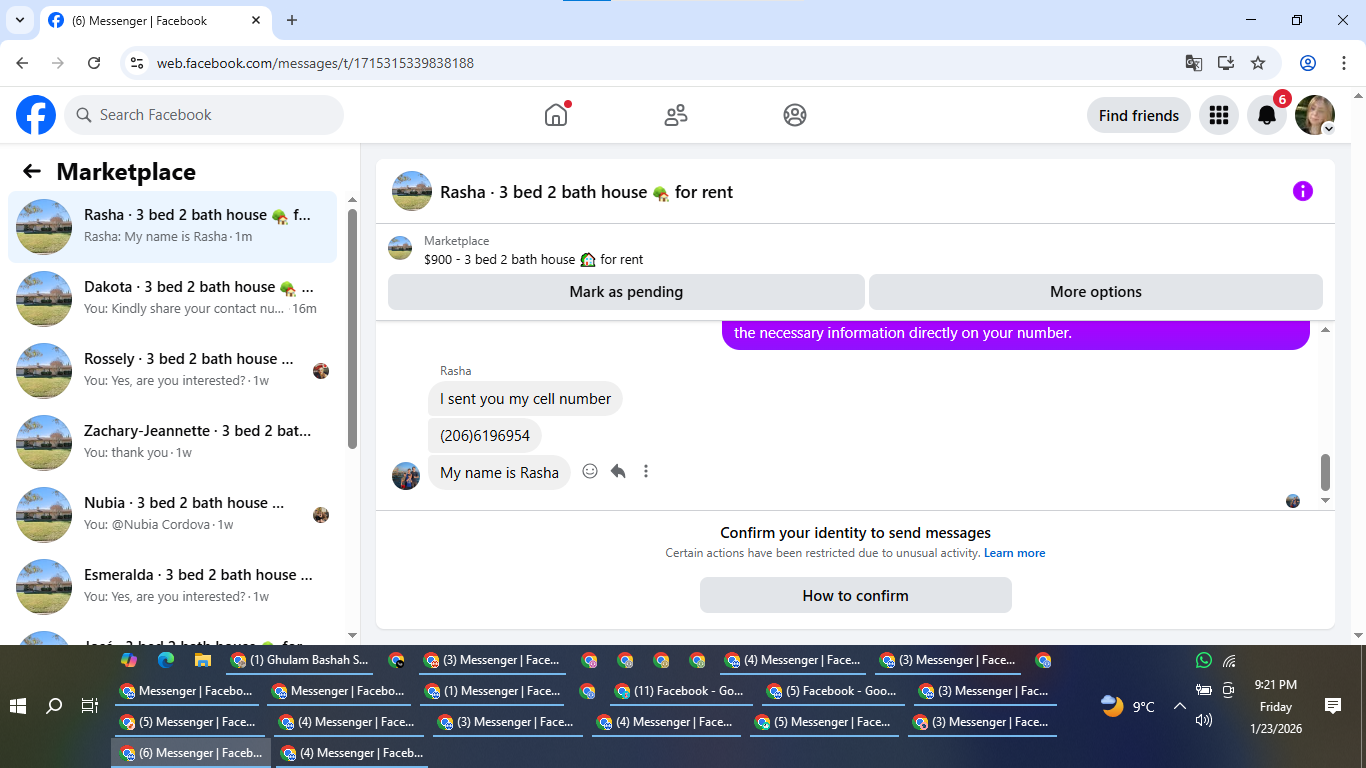
Task: Reply to the "My name is Rasha" message
Action: tap(618, 471)
